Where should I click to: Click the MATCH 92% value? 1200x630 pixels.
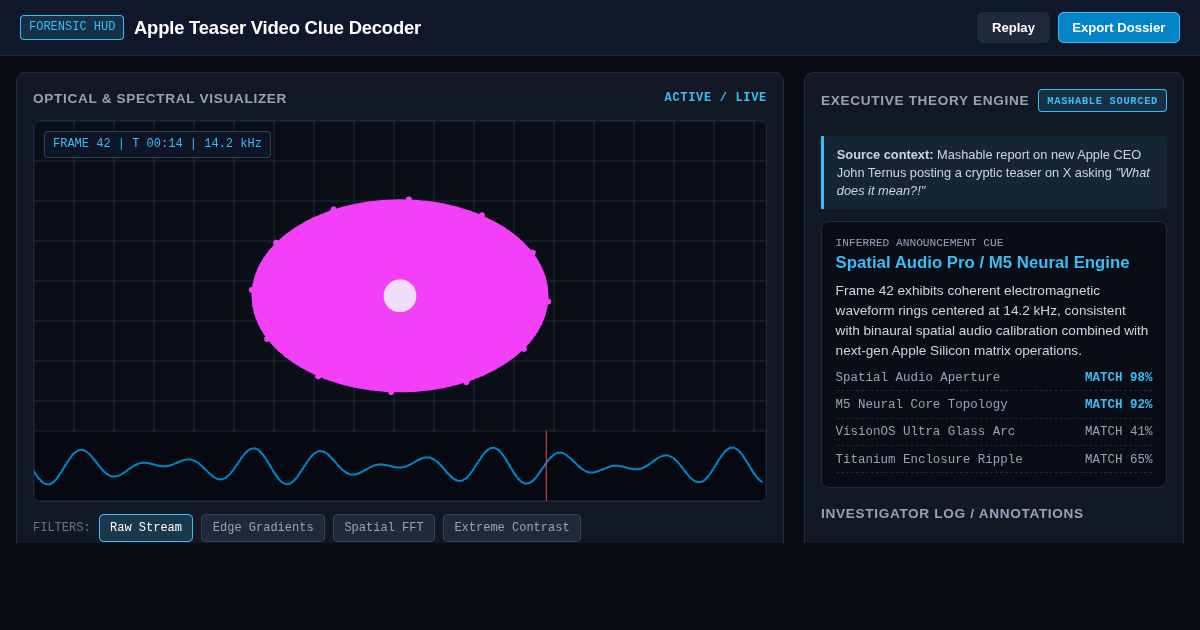click(x=1118, y=405)
